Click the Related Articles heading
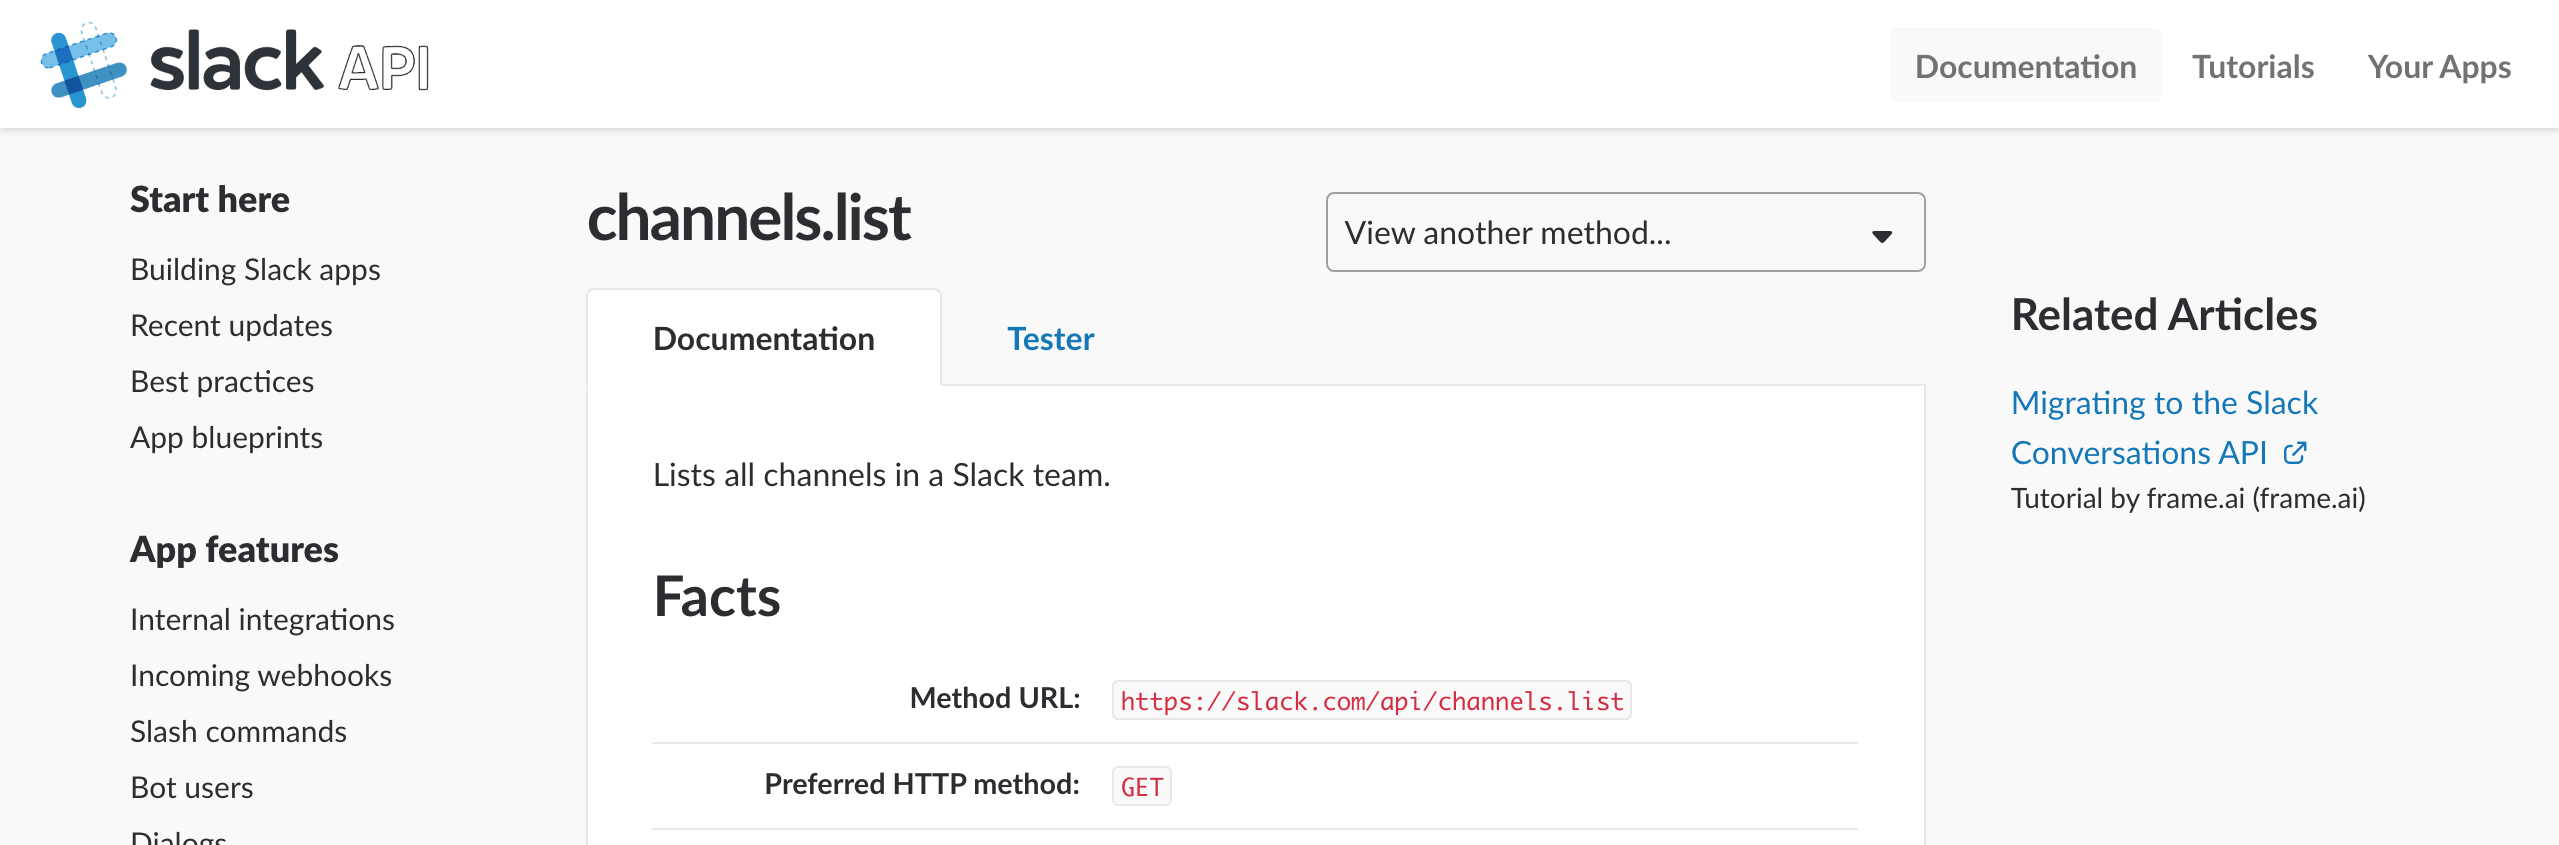This screenshot has height=845, width=2559. tap(2164, 314)
